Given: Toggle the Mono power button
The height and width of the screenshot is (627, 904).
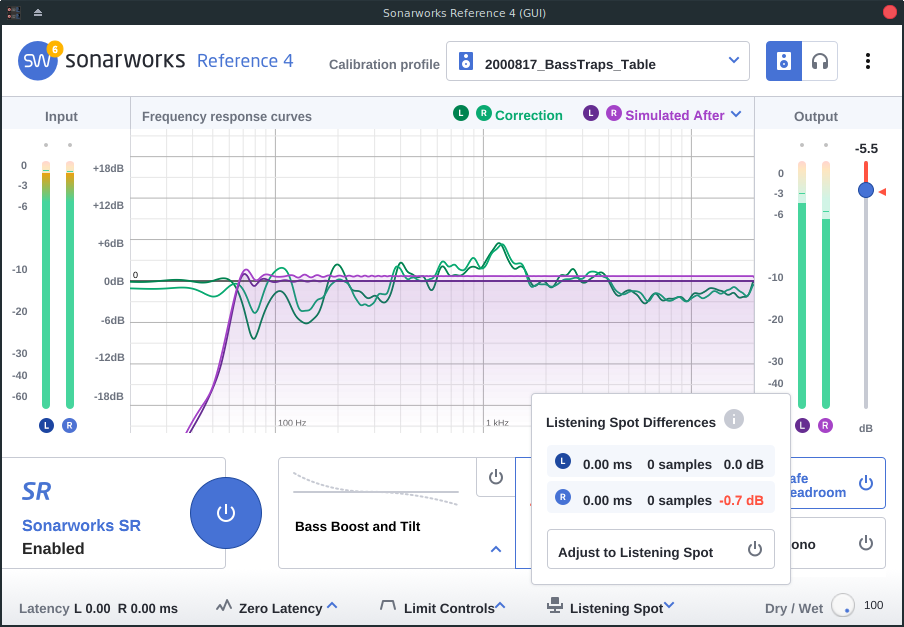Looking at the screenshot, I should pyautogui.click(x=866, y=543).
